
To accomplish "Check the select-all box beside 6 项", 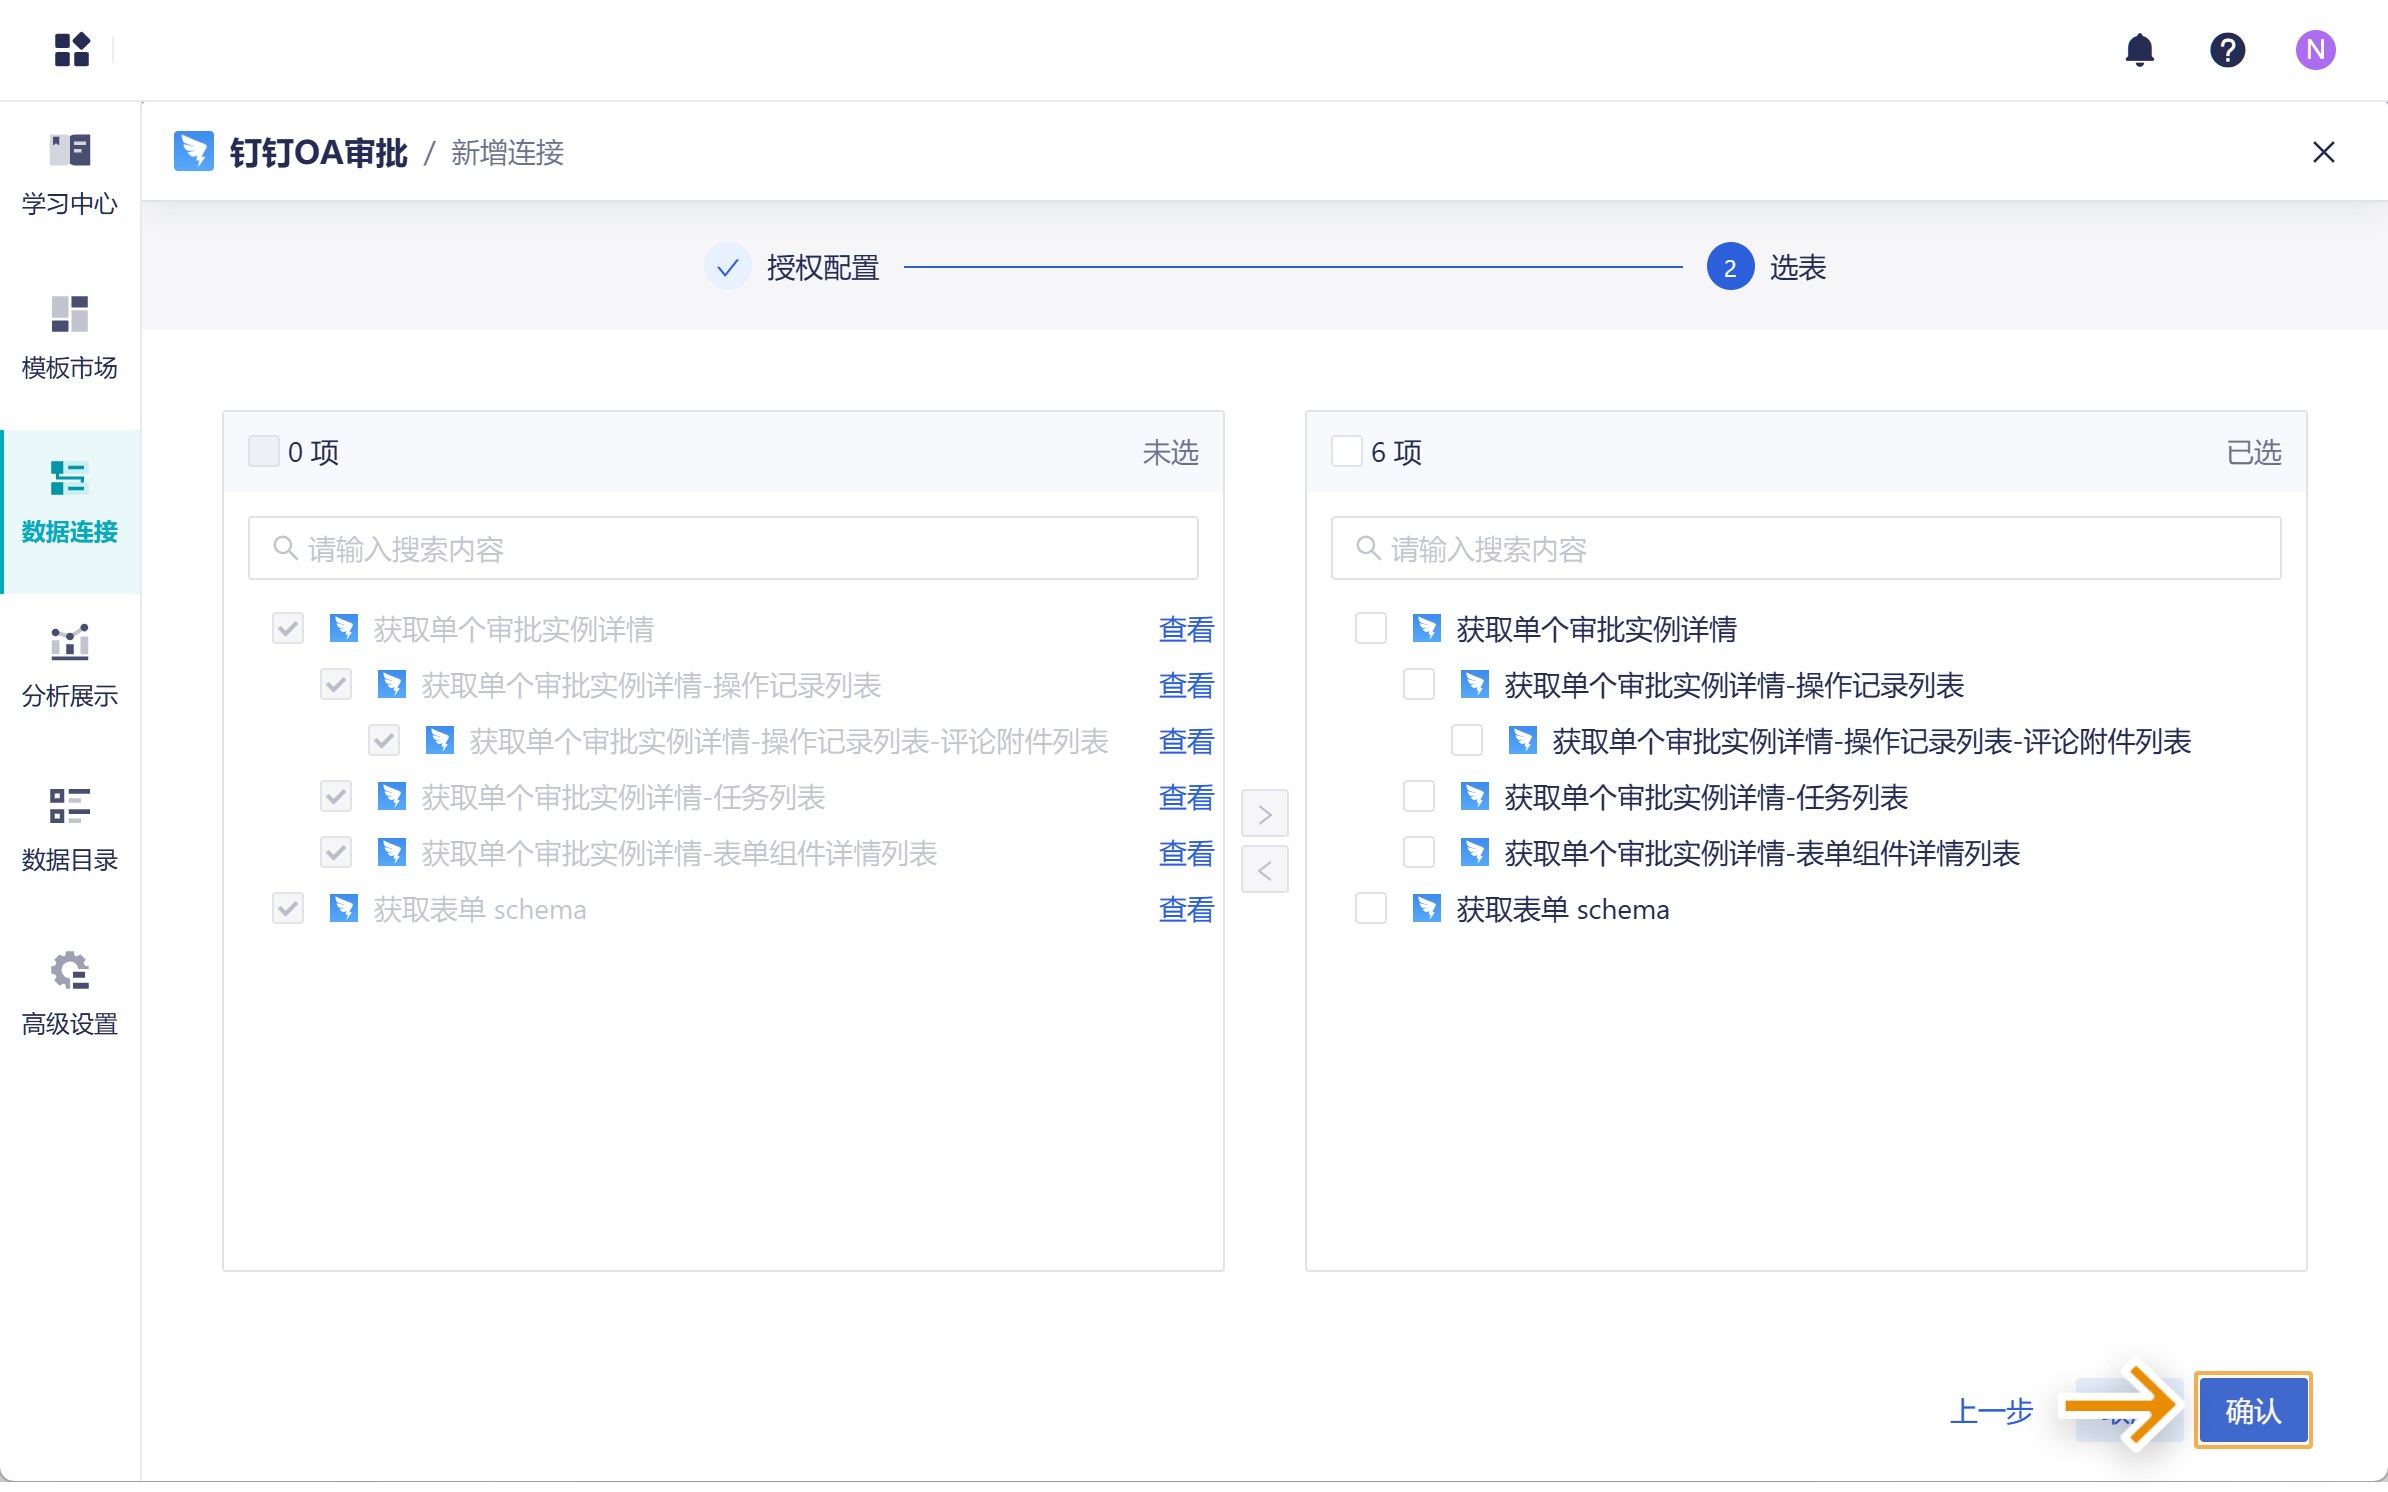I will pyautogui.click(x=1346, y=451).
